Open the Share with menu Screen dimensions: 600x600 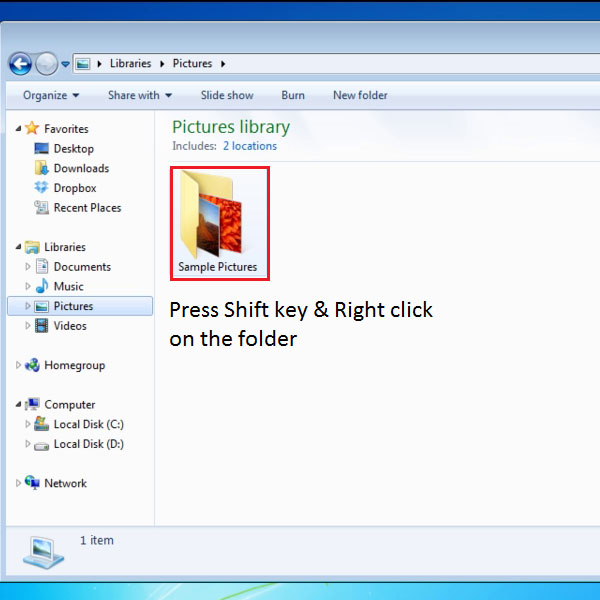pos(140,95)
